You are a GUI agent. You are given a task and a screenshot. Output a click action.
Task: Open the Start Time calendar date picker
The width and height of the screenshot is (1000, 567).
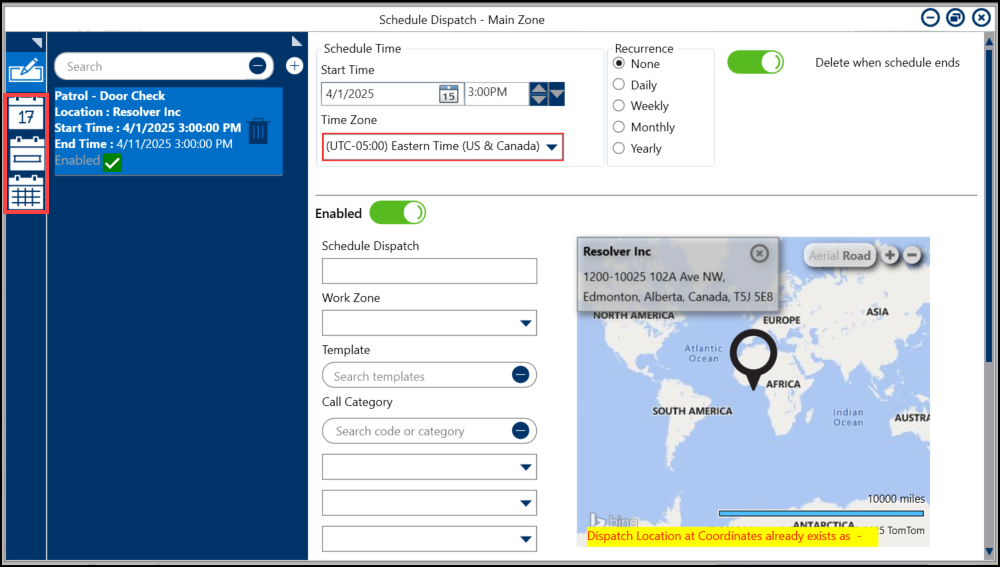click(448, 94)
